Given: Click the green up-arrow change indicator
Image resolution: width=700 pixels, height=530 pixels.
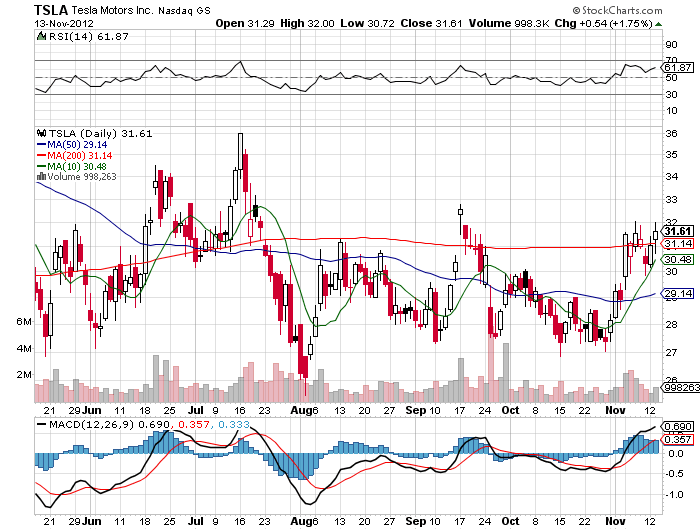Looking at the screenshot, I should tap(658, 24).
